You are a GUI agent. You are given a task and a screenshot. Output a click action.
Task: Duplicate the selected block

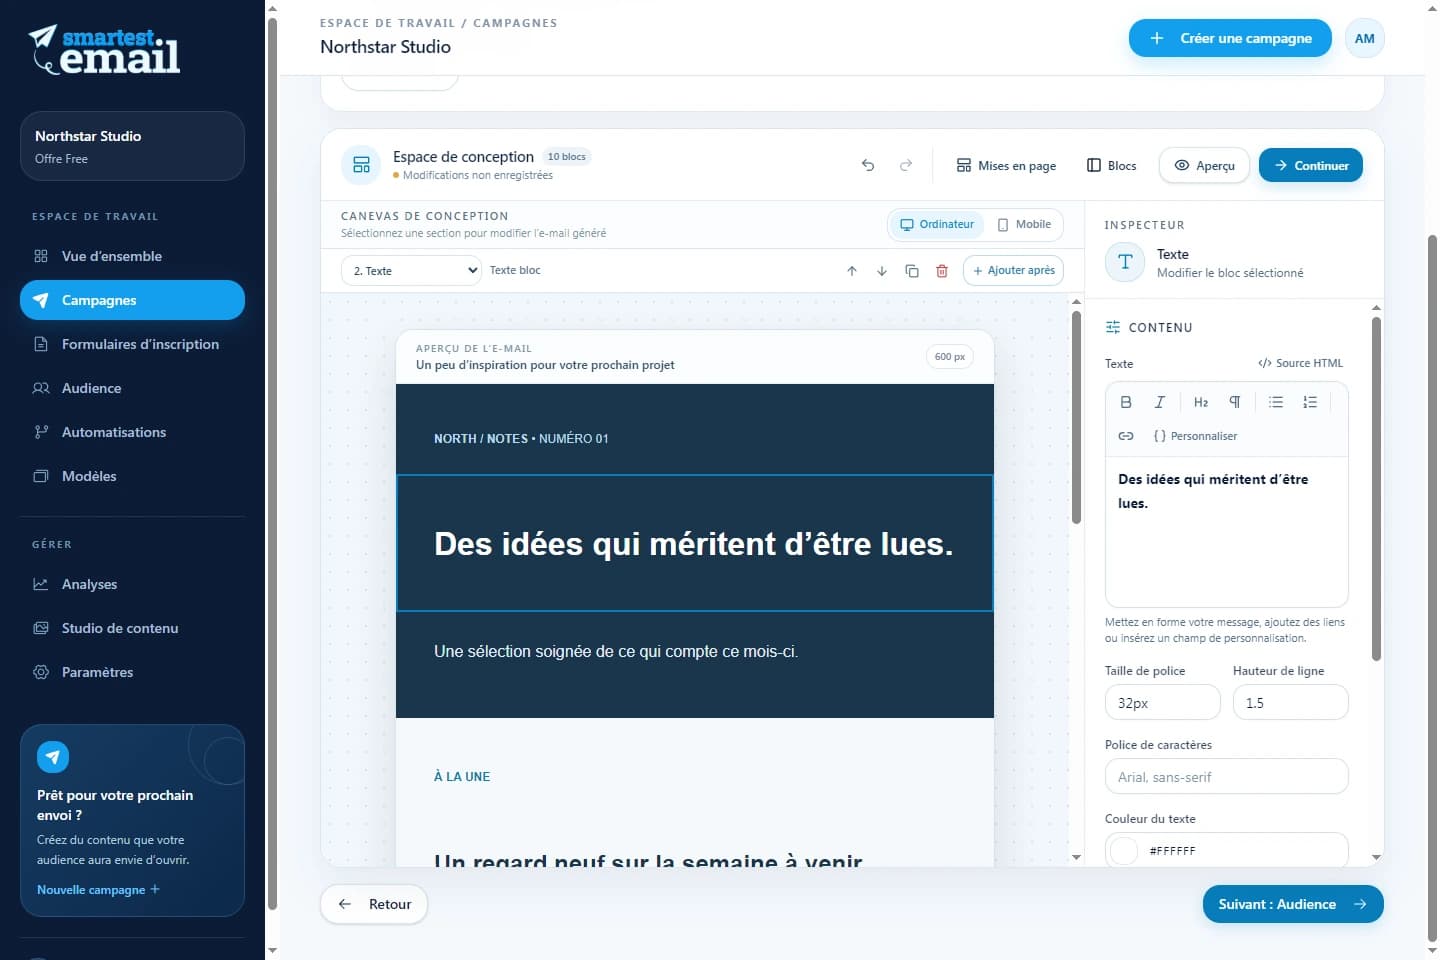pyautogui.click(x=912, y=271)
